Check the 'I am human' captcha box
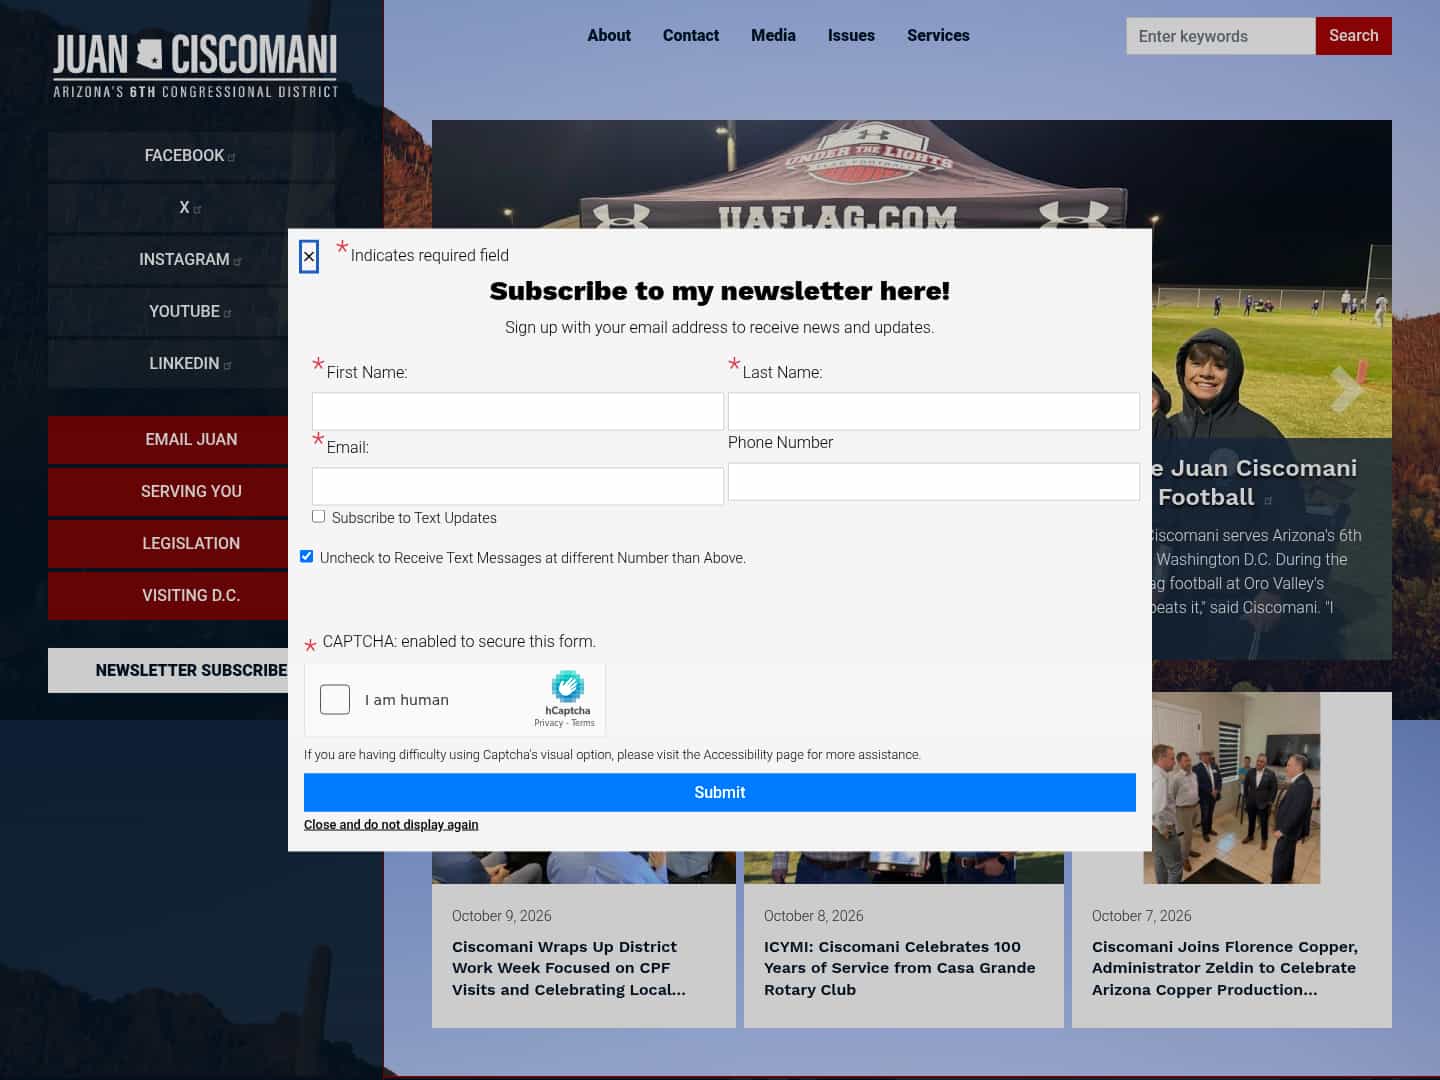This screenshot has height=1080, width=1440. pyautogui.click(x=335, y=699)
